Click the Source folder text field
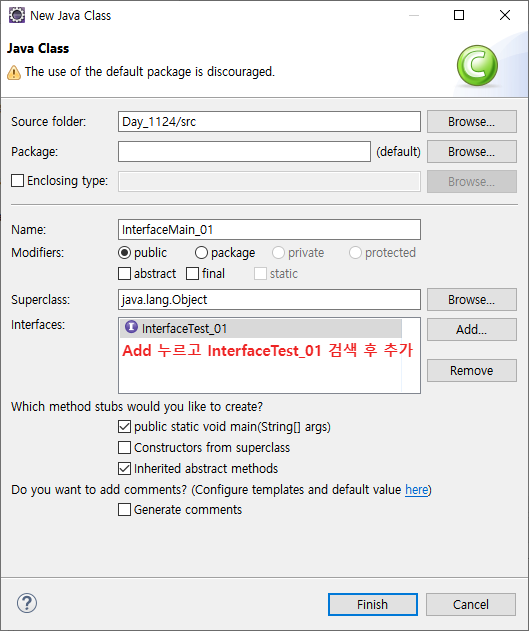 (x=269, y=122)
